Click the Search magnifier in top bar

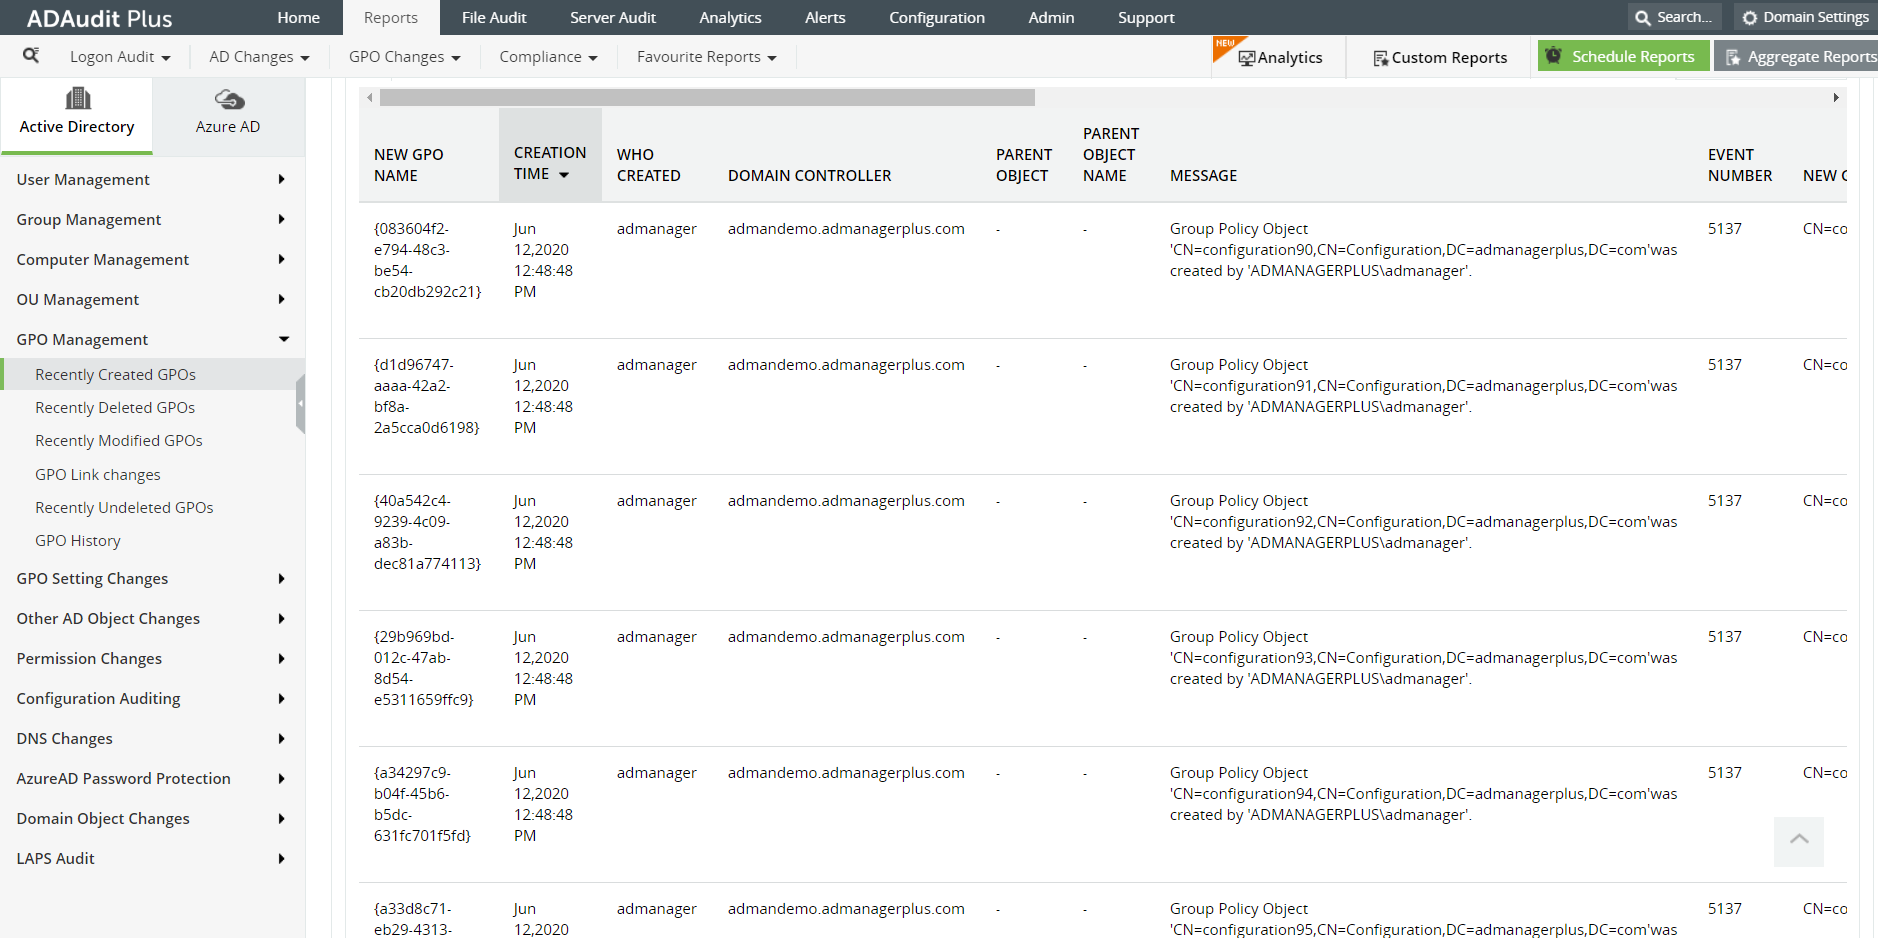(x=1641, y=17)
